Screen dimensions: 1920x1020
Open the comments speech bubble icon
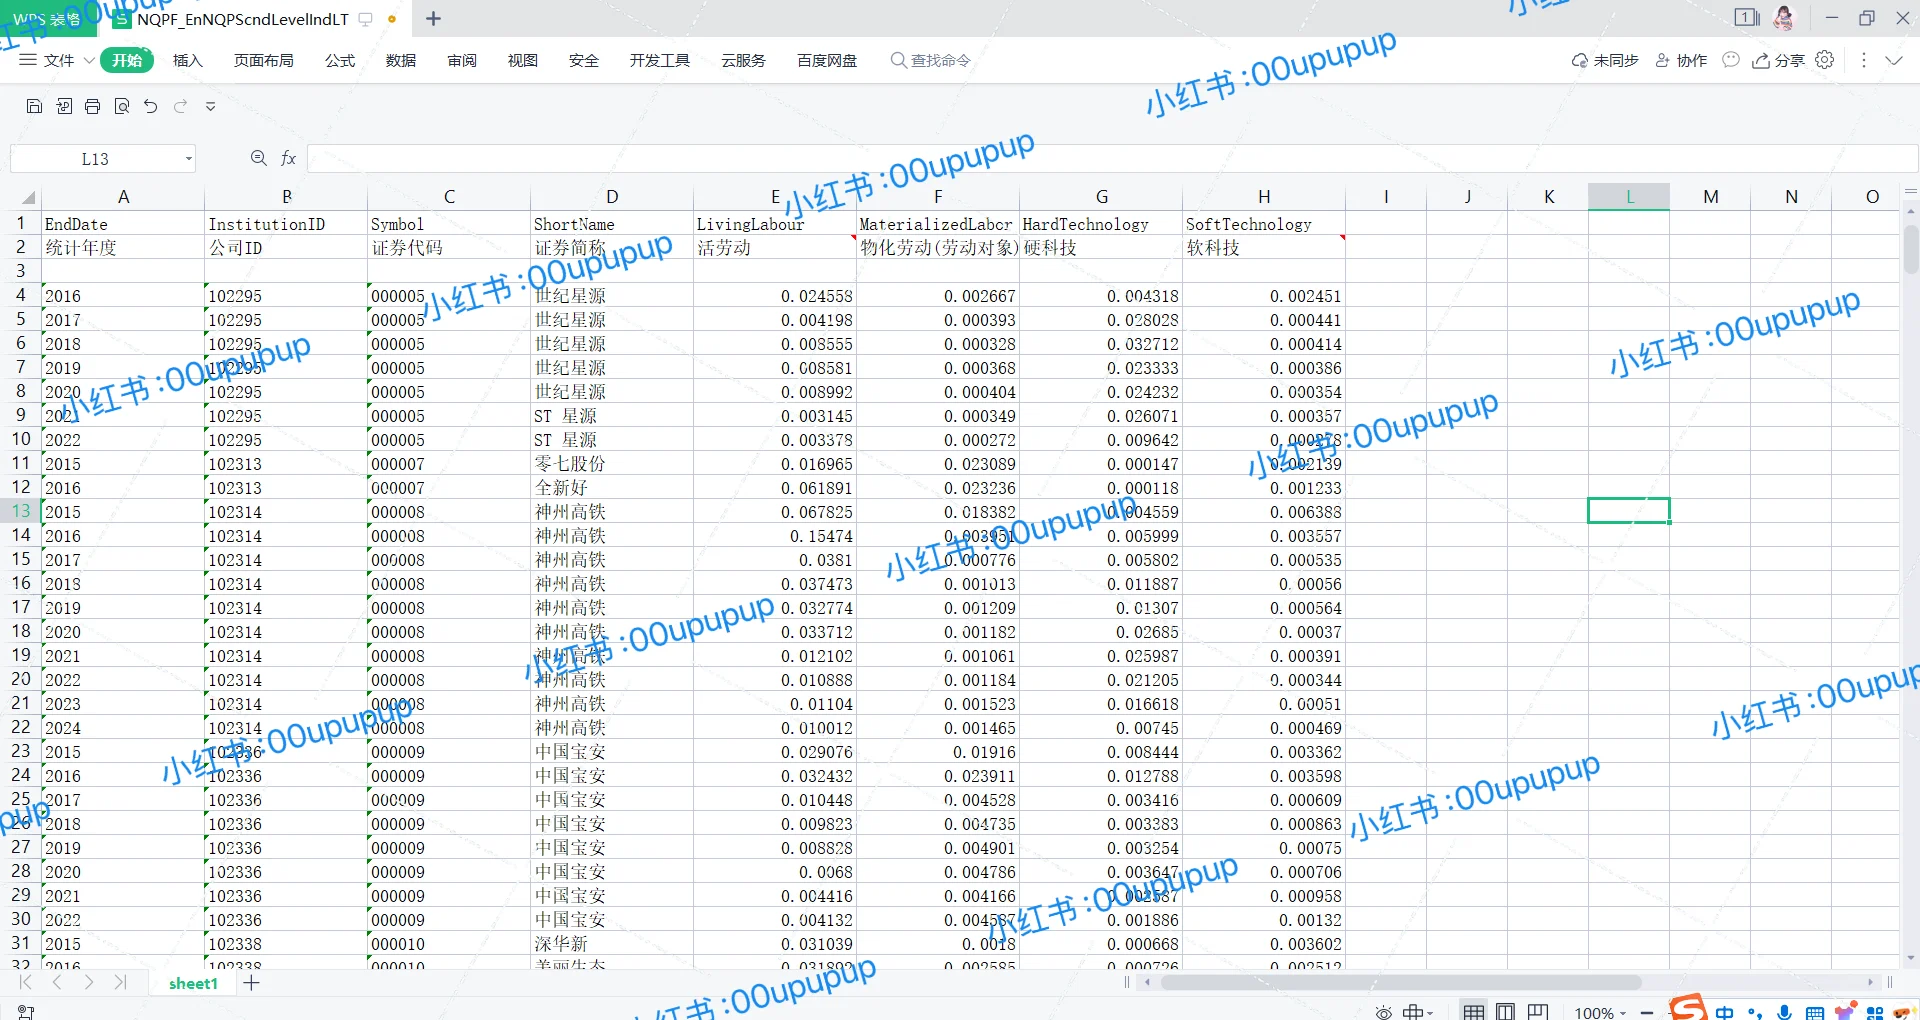click(x=1731, y=60)
